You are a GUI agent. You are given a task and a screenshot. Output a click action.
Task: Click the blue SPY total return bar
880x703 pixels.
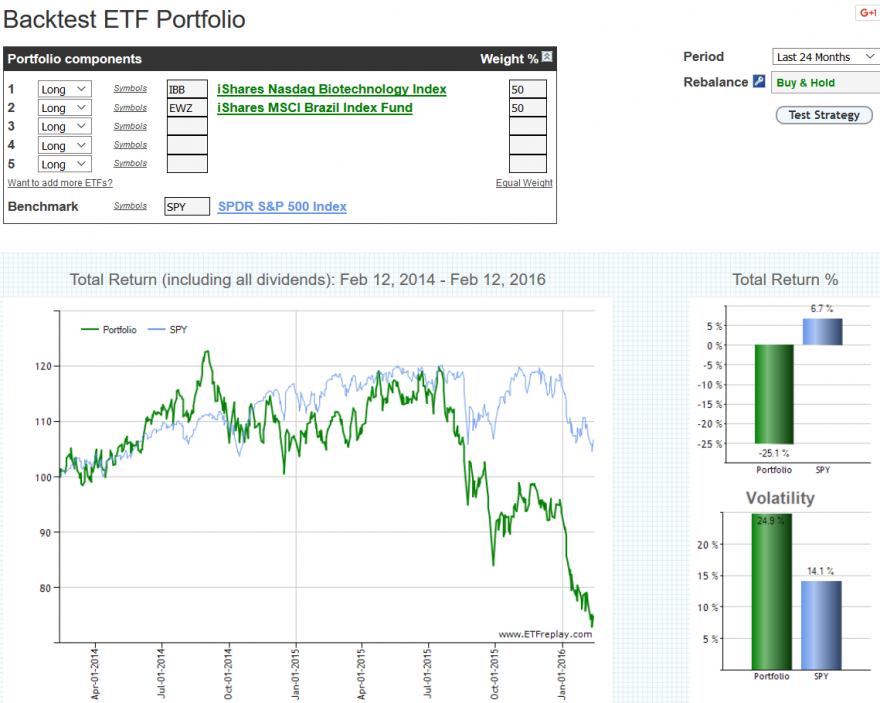[822, 332]
